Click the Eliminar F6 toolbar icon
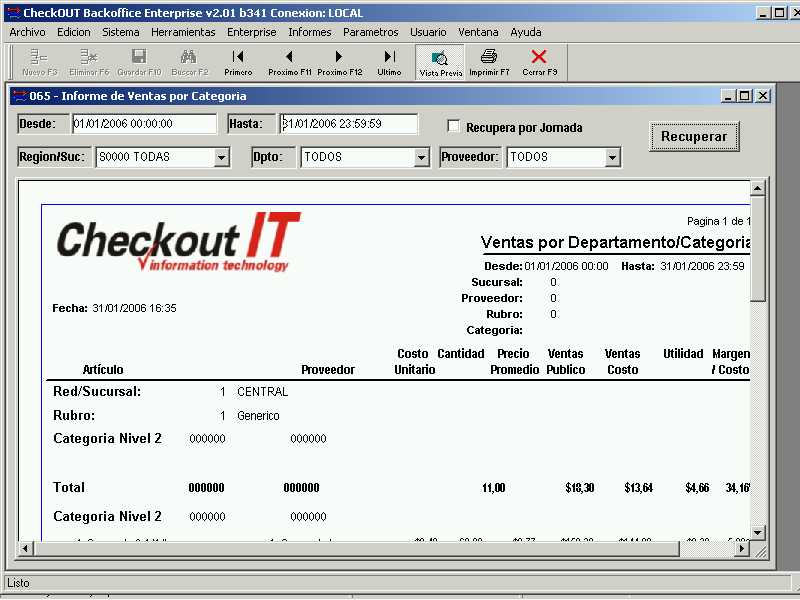The height and width of the screenshot is (600, 800). 89,56
